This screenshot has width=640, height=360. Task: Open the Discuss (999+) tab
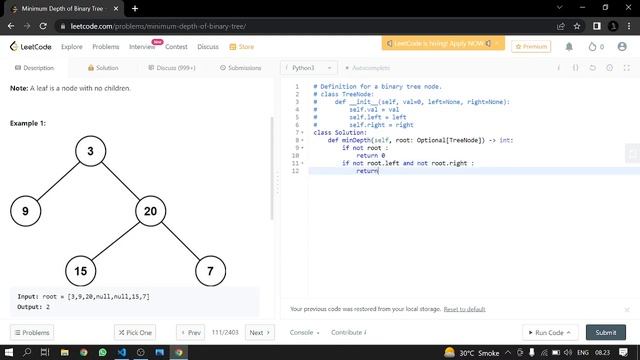tap(171, 68)
